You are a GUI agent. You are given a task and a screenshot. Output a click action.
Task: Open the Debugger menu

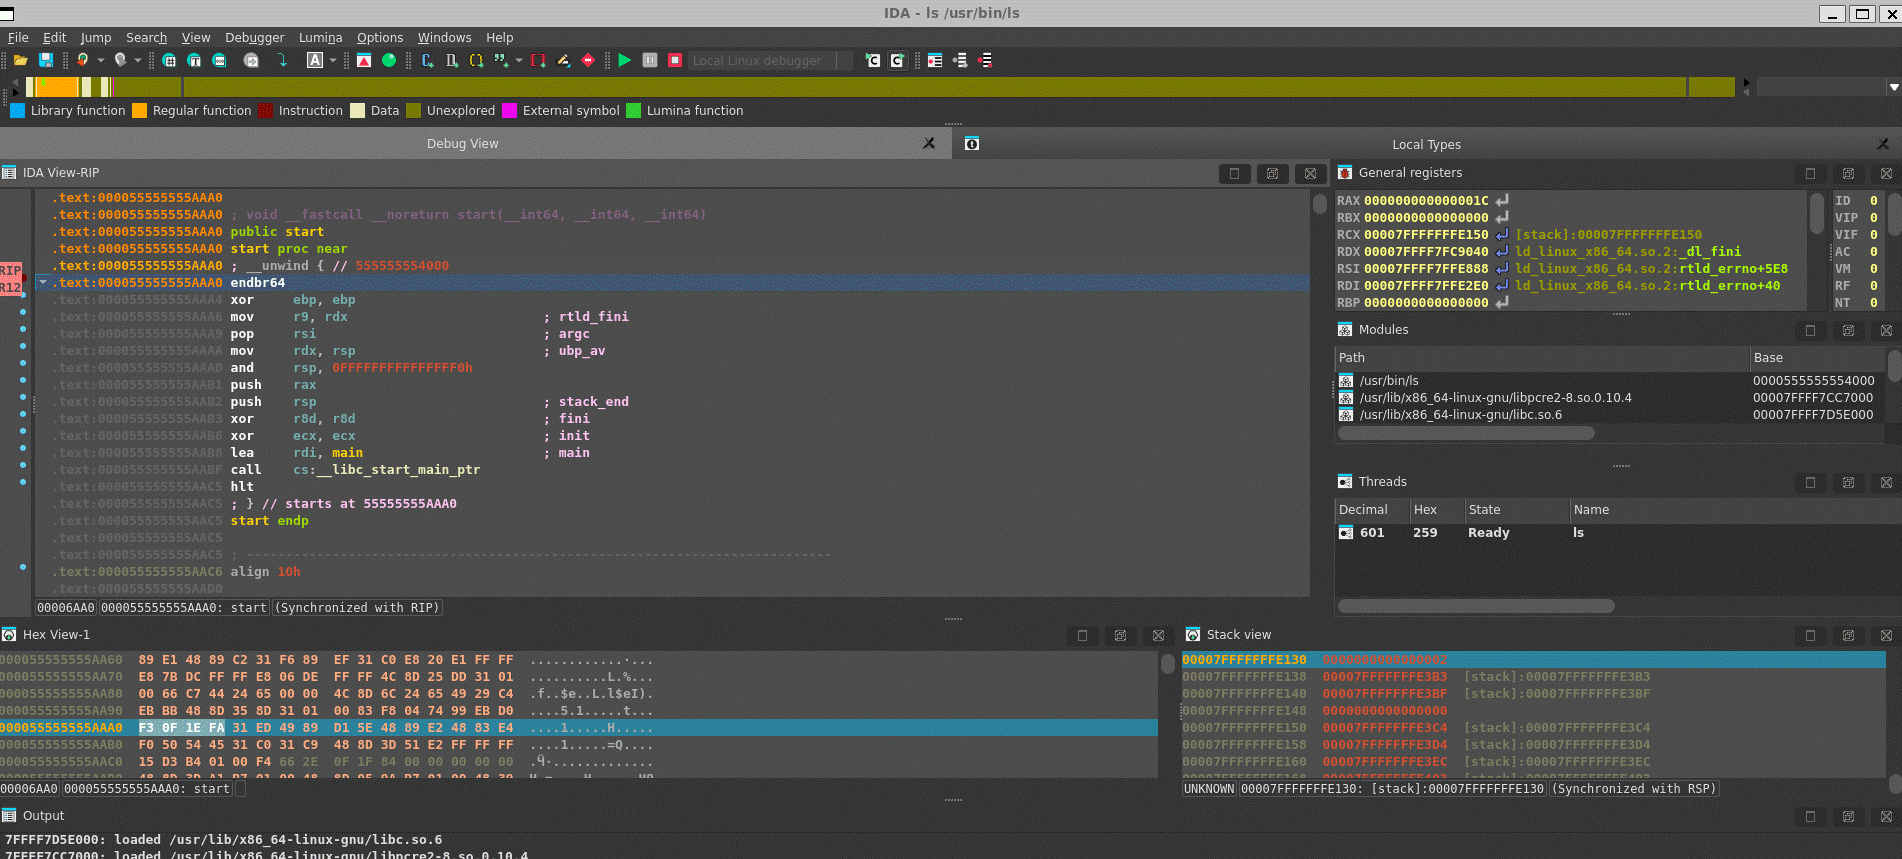tap(254, 37)
